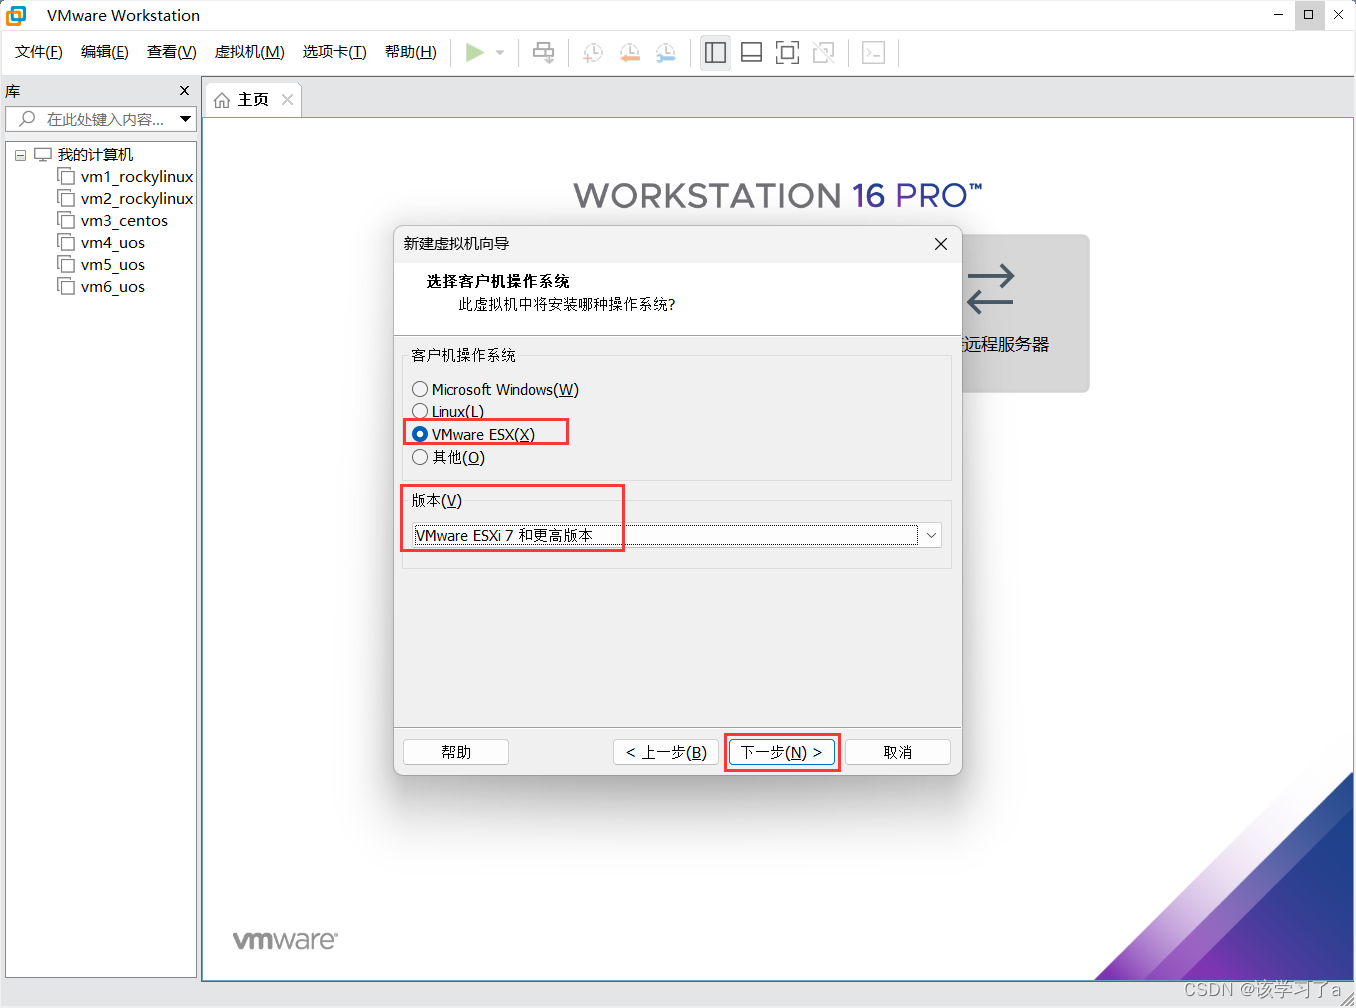
Task: Click the 取消 cancel button
Action: tap(898, 752)
